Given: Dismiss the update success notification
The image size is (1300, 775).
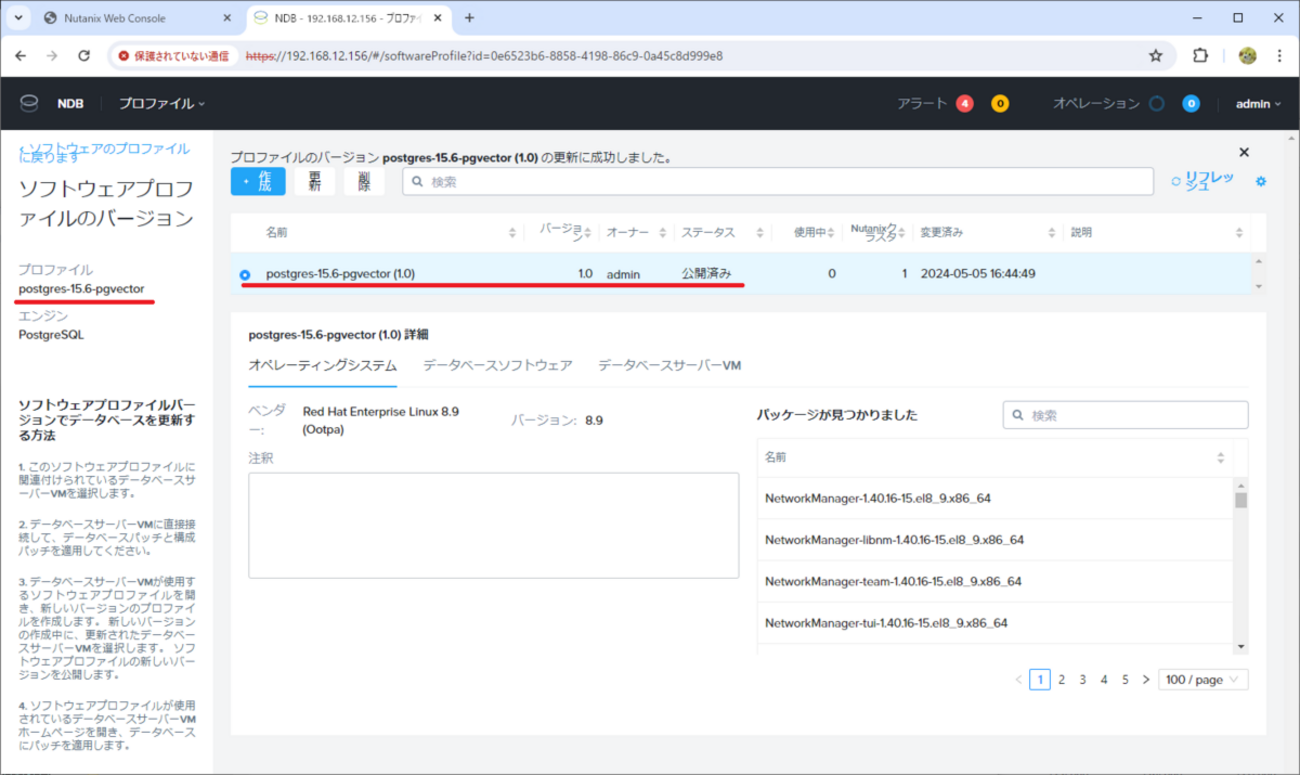Looking at the screenshot, I should 1244,152.
